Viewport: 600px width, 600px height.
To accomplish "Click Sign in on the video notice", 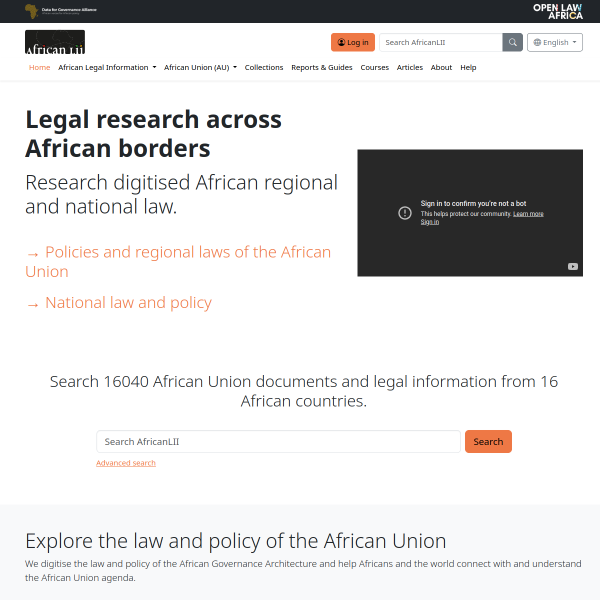I will click(430, 222).
